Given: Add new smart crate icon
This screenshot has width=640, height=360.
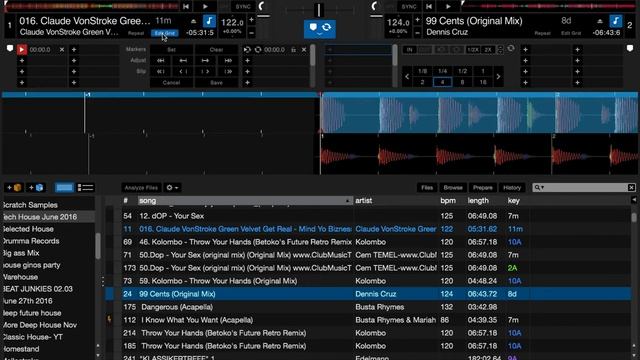Looking at the screenshot, I should (36, 187).
